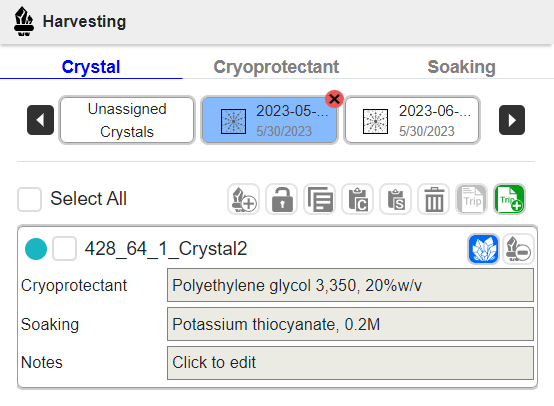The width and height of the screenshot is (554, 406).
Task: Close the selected 2023-05 plate card
Action: pyautogui.click(x=334, y=99)
